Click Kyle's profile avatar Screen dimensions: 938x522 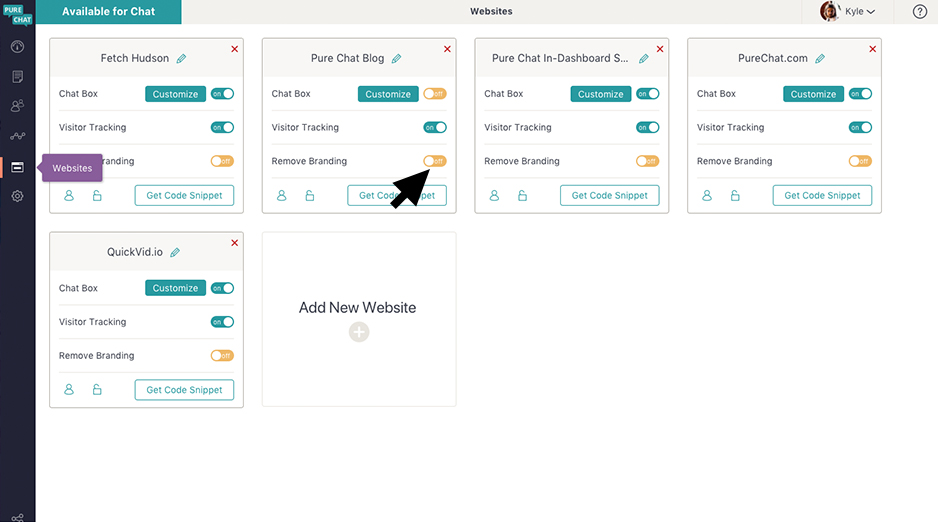pyautogui.click(x=830, y=11)
